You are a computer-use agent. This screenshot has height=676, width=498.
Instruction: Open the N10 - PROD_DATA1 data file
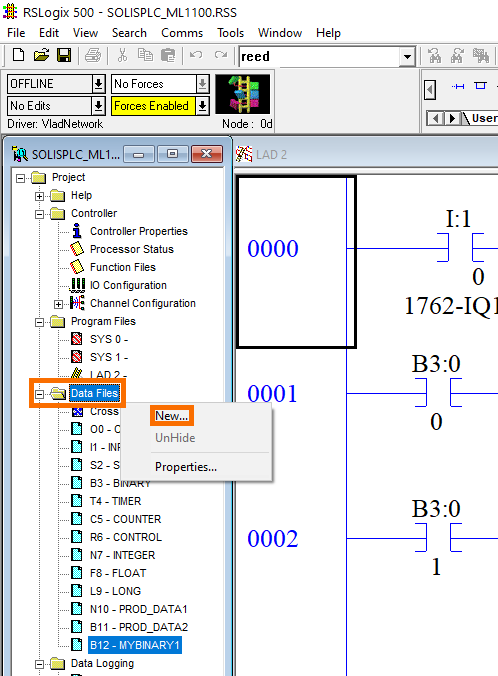click(138, 609)
